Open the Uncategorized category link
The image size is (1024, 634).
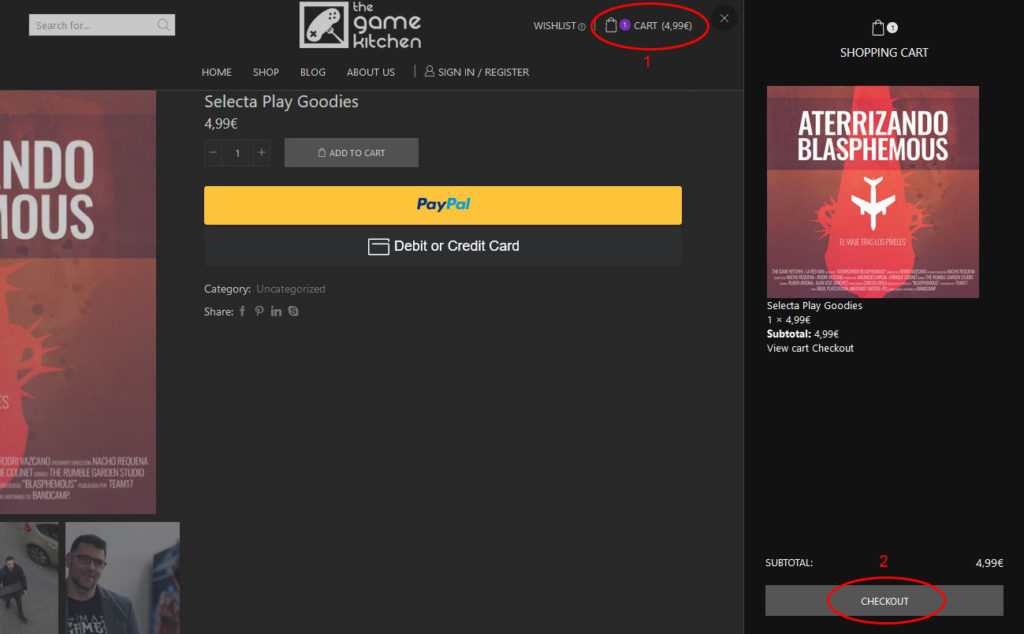tap(290, 289)
